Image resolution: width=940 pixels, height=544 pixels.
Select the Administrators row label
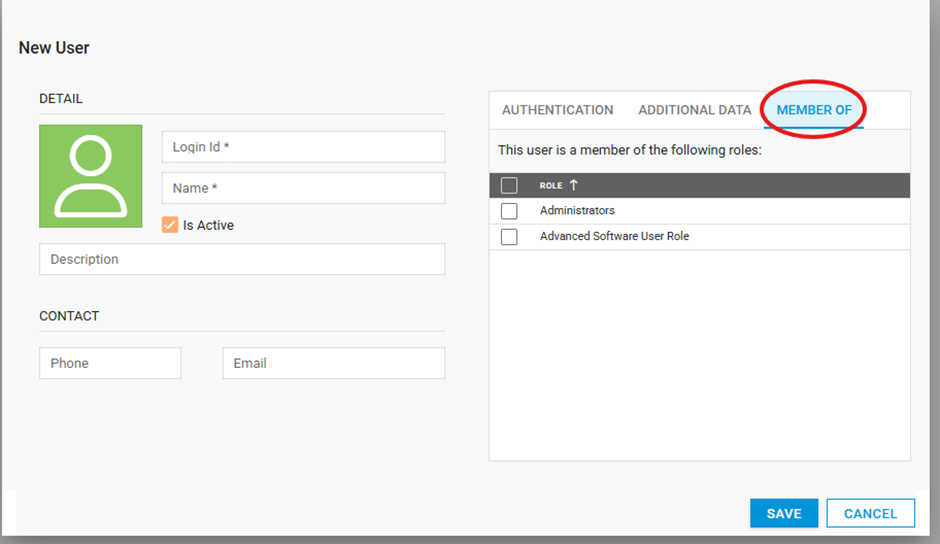click(x=577, y=211)
